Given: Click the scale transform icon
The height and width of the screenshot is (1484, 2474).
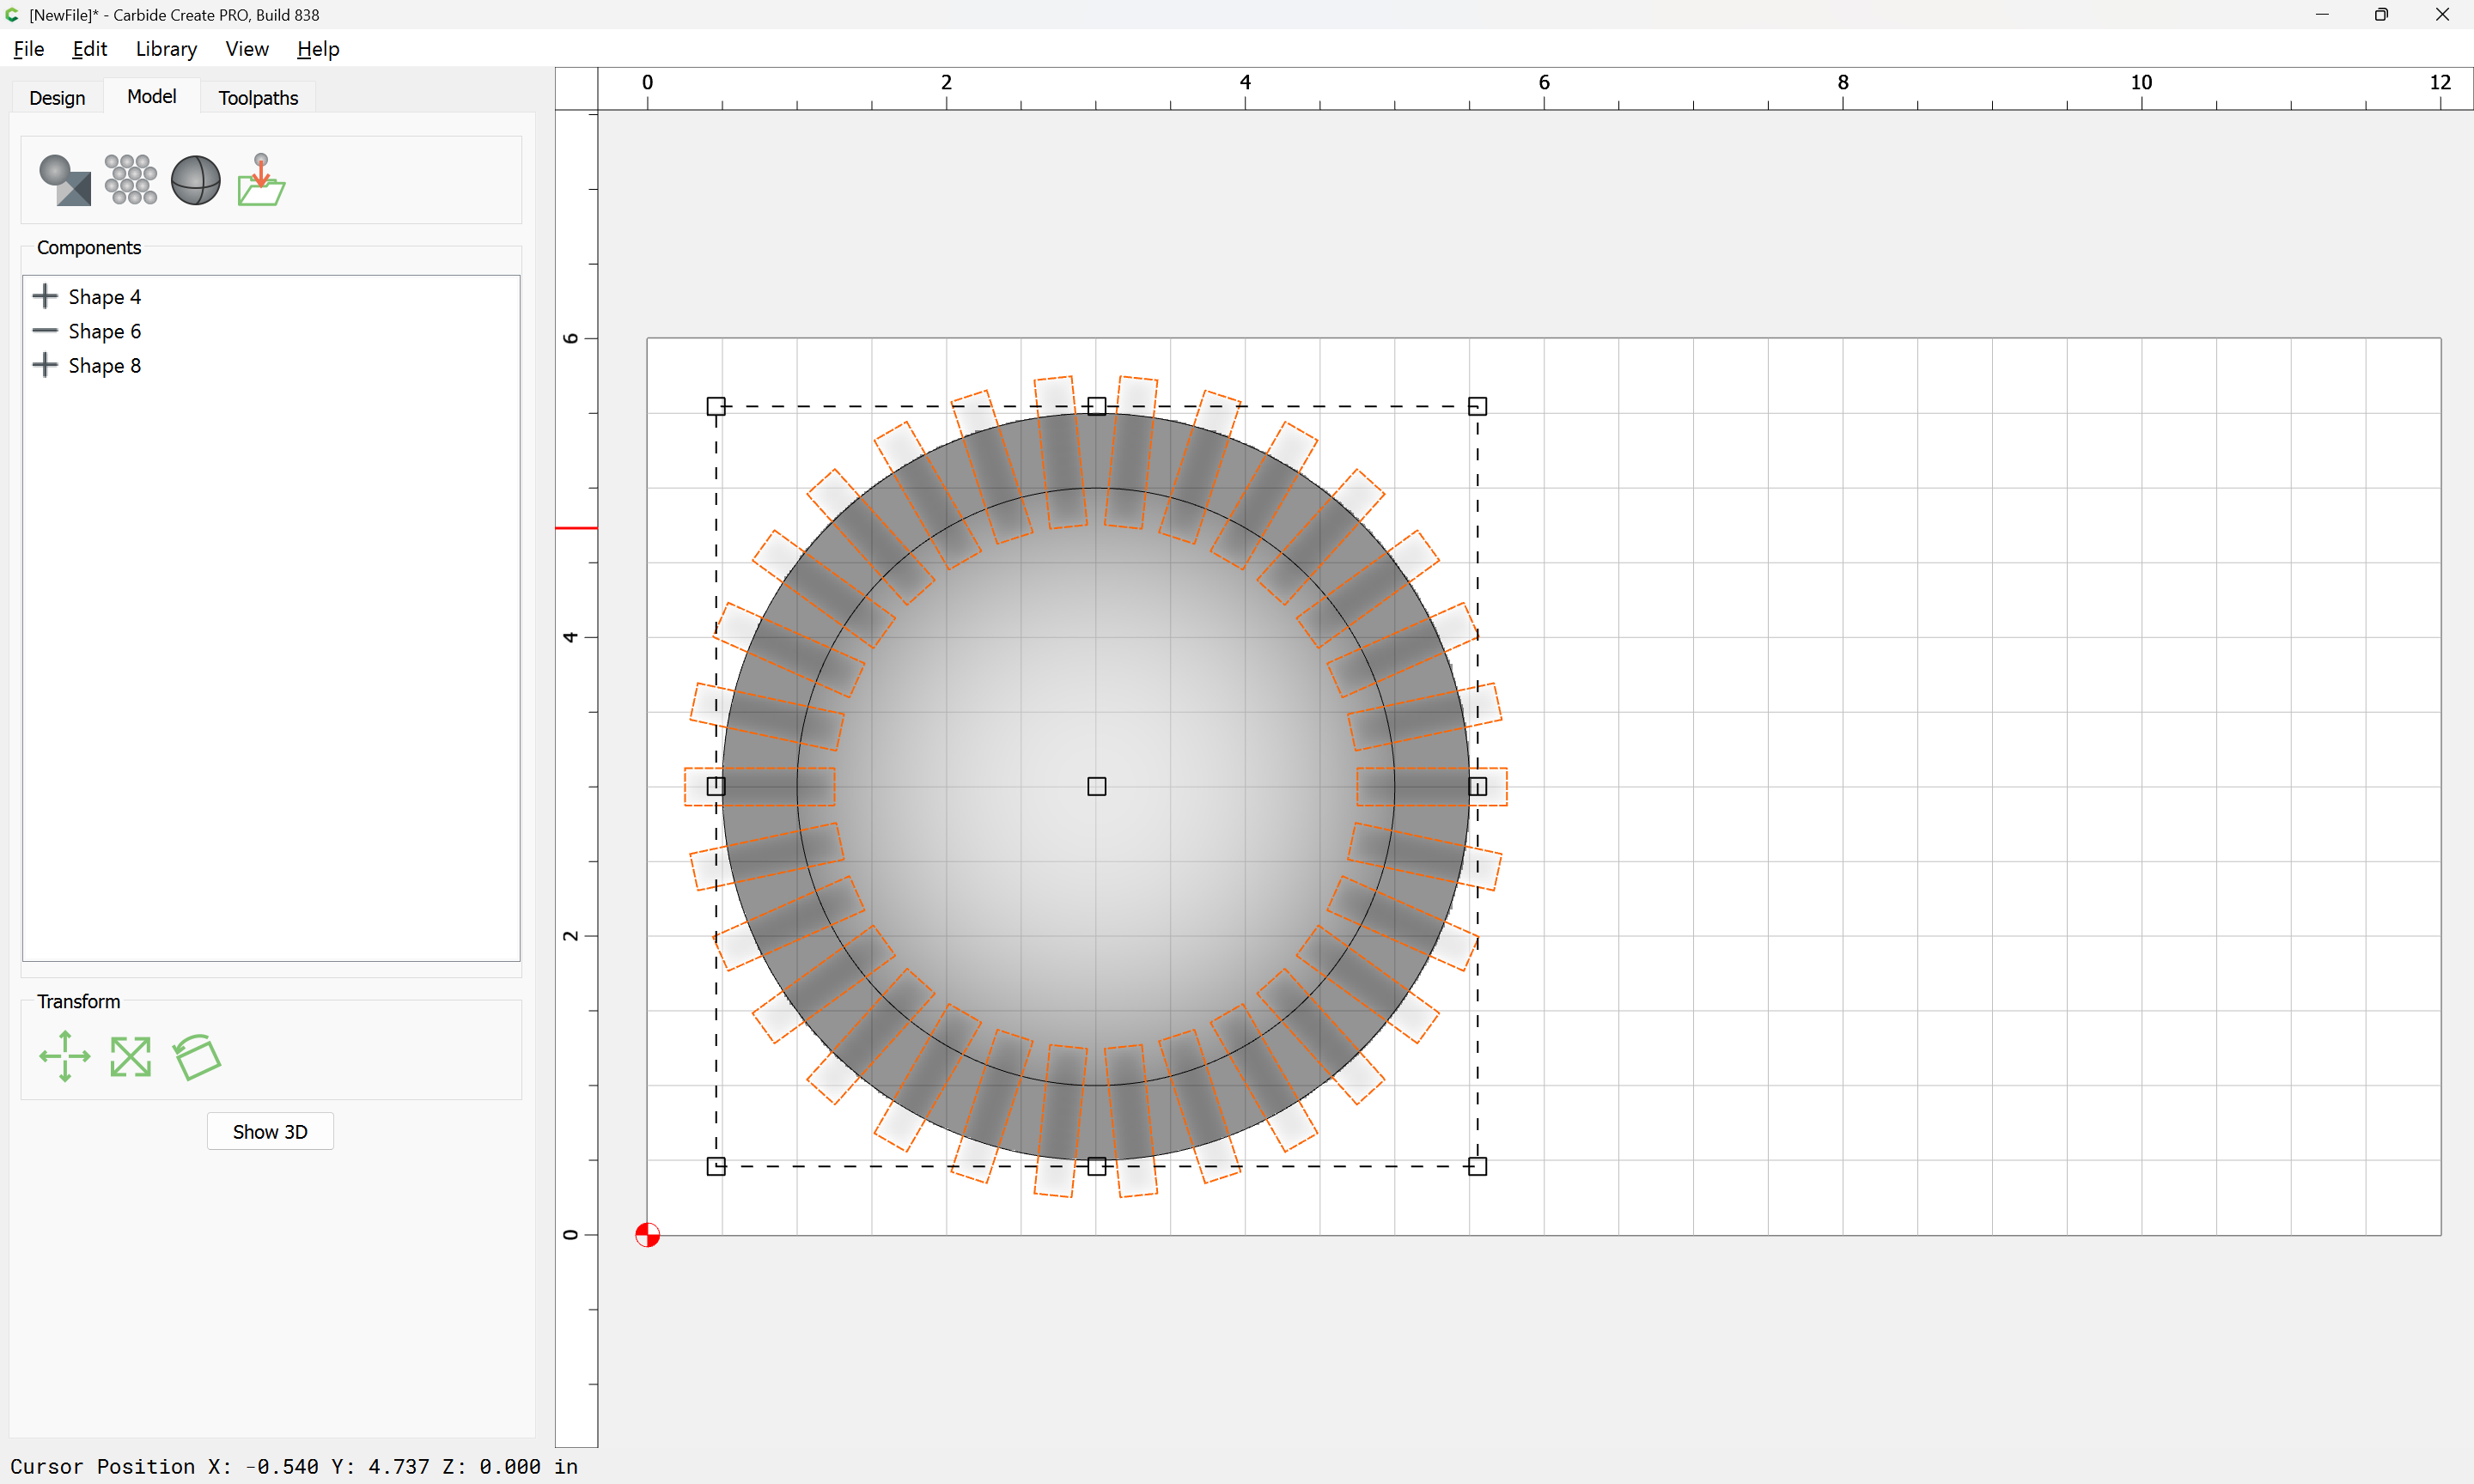Looking at the screenshot, I should pos(130,1056).
